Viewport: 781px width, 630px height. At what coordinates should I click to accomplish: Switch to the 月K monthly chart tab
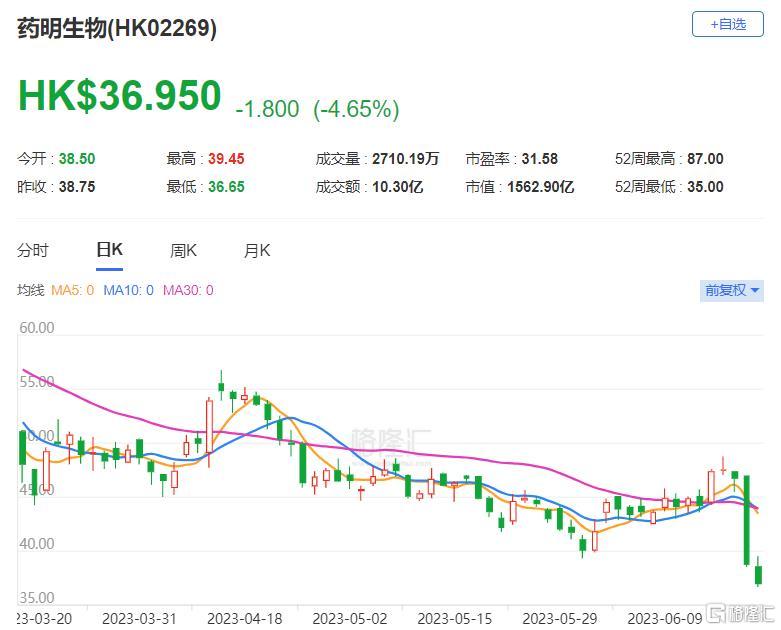[257, 250]
